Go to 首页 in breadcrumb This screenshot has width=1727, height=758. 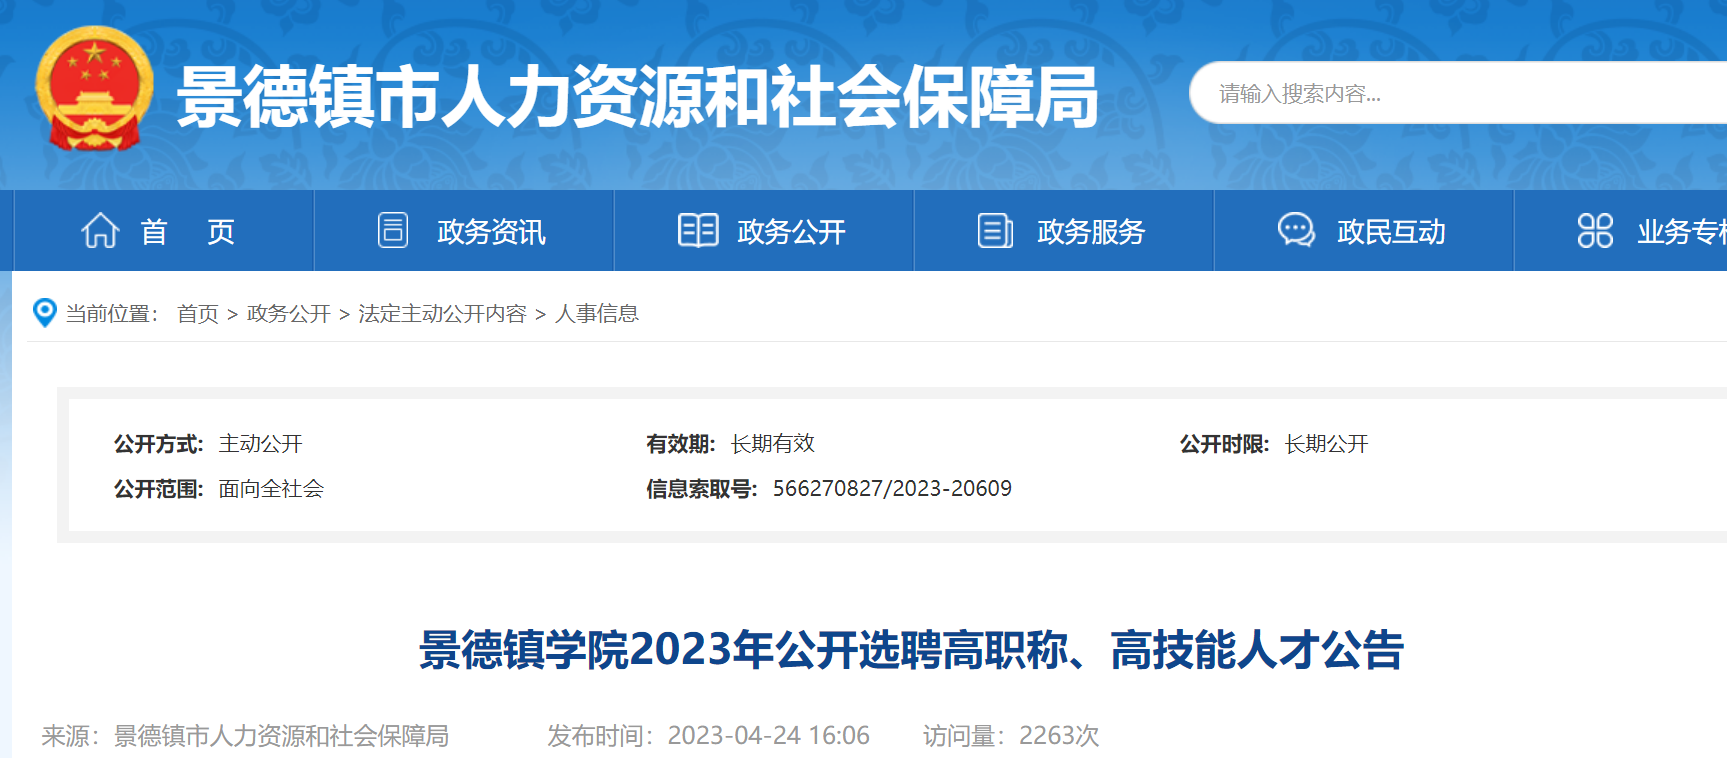point(198,314)
